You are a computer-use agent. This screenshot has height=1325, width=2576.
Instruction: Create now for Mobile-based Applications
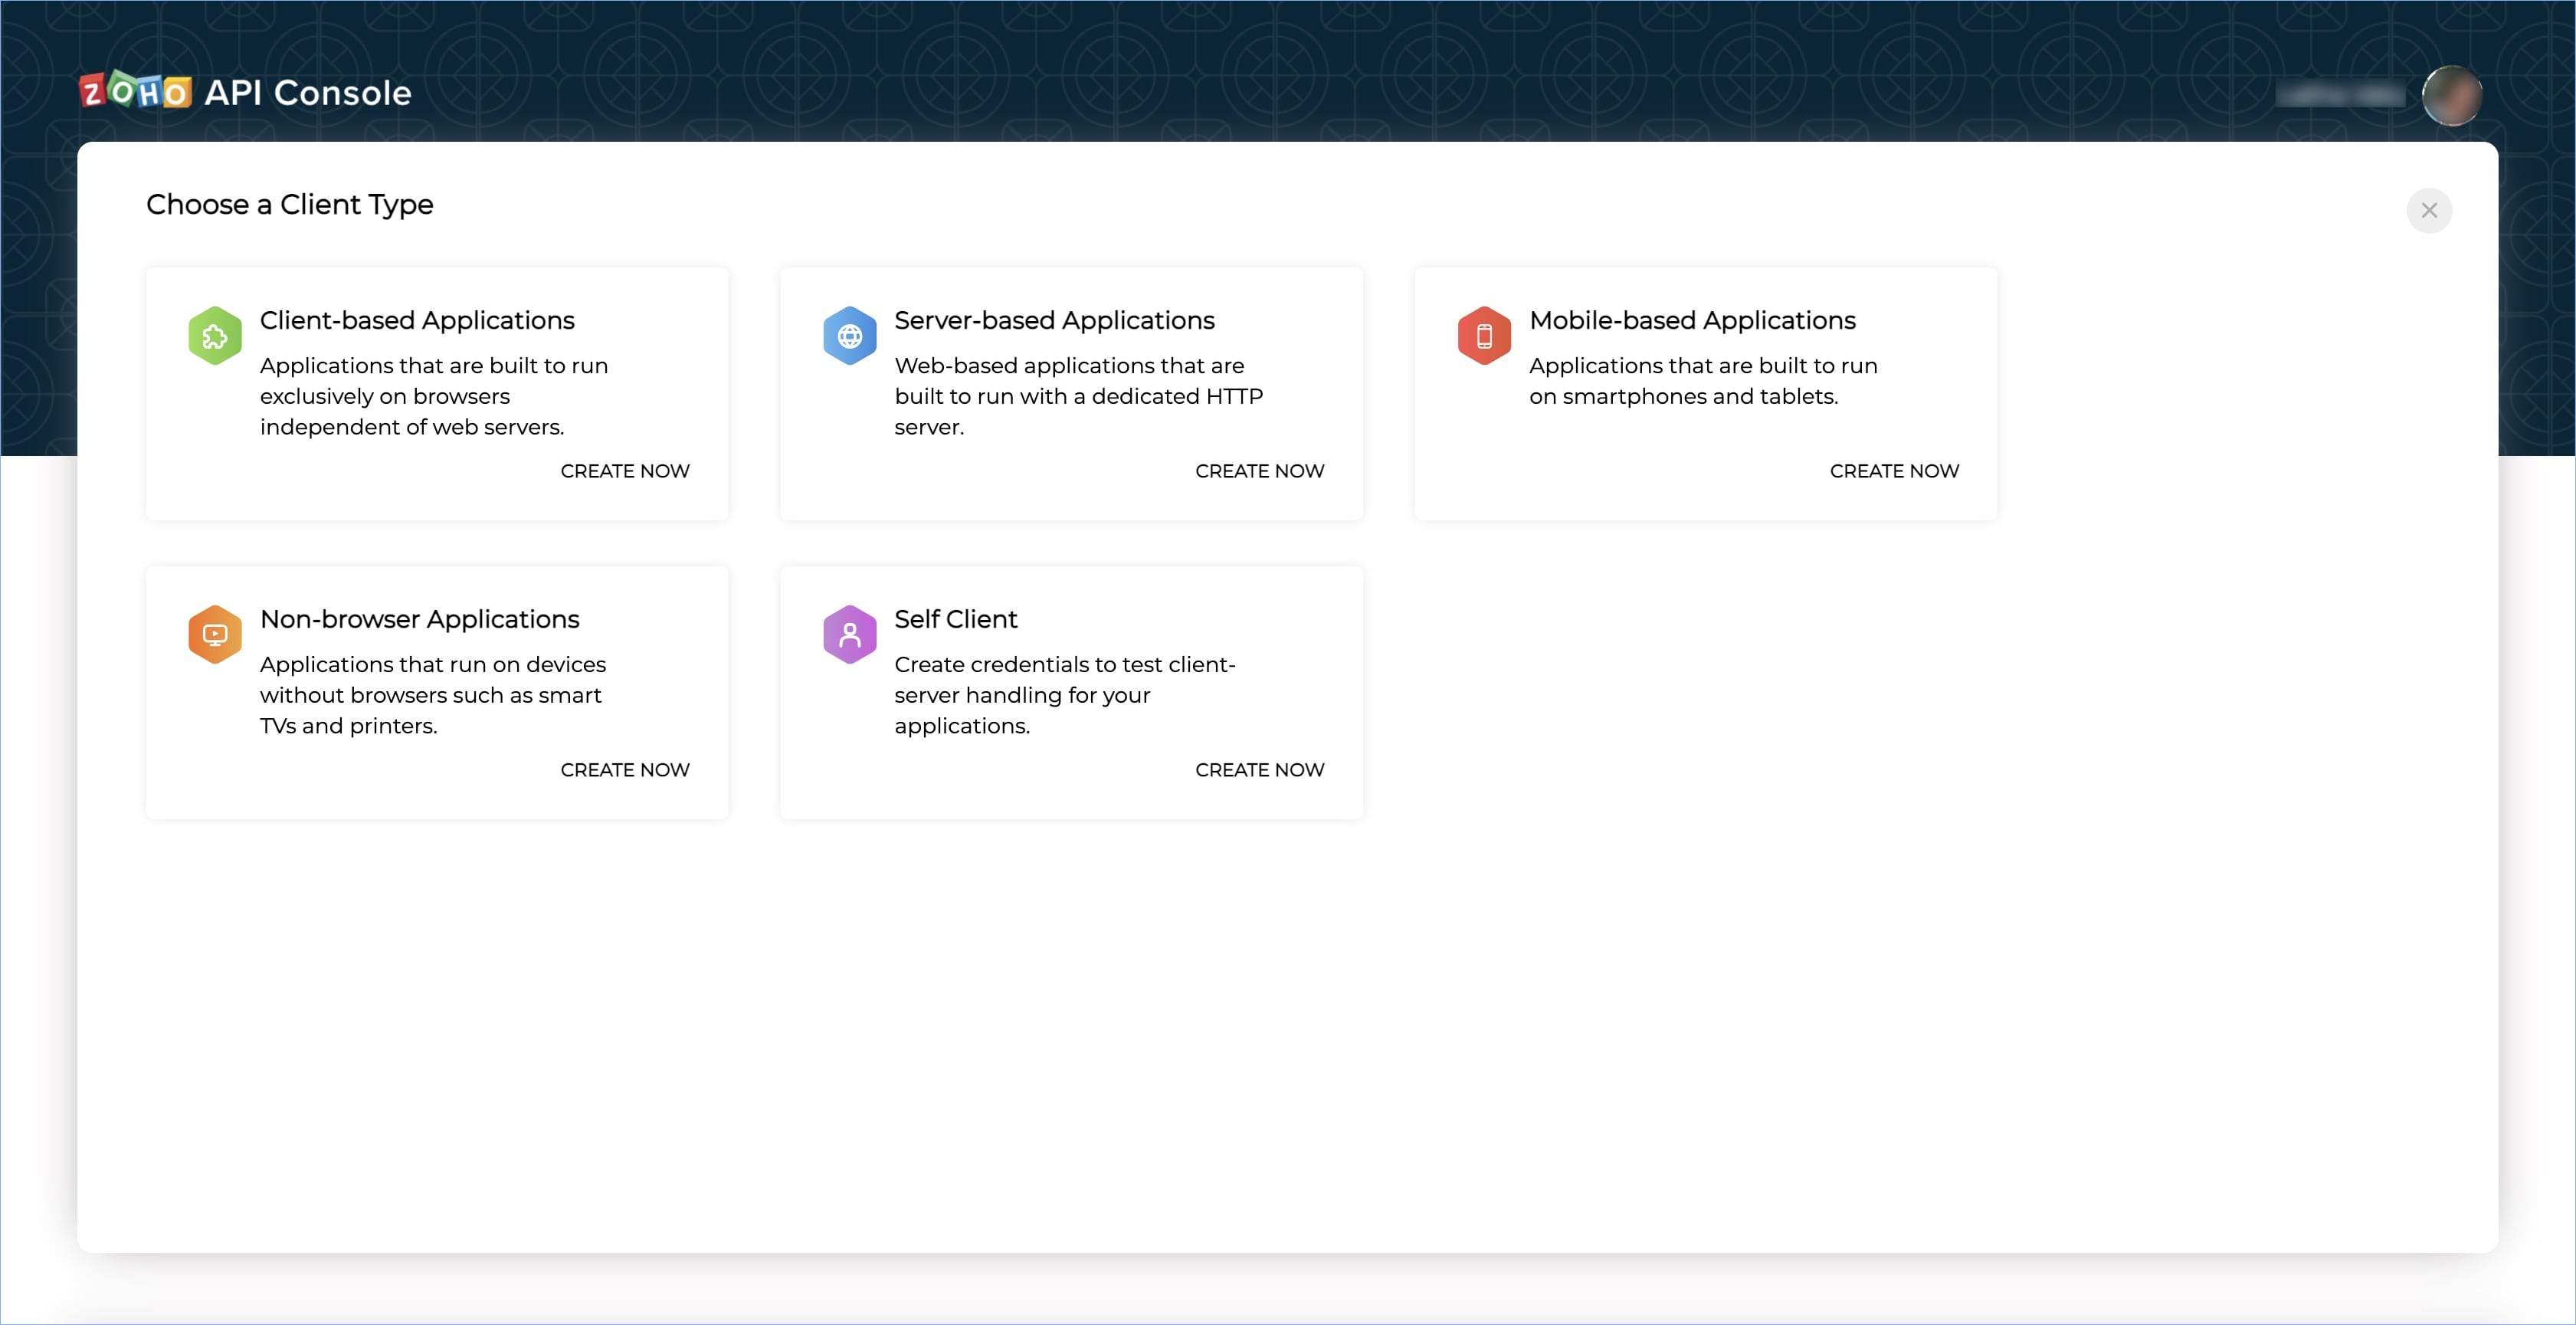point(1893,471)
